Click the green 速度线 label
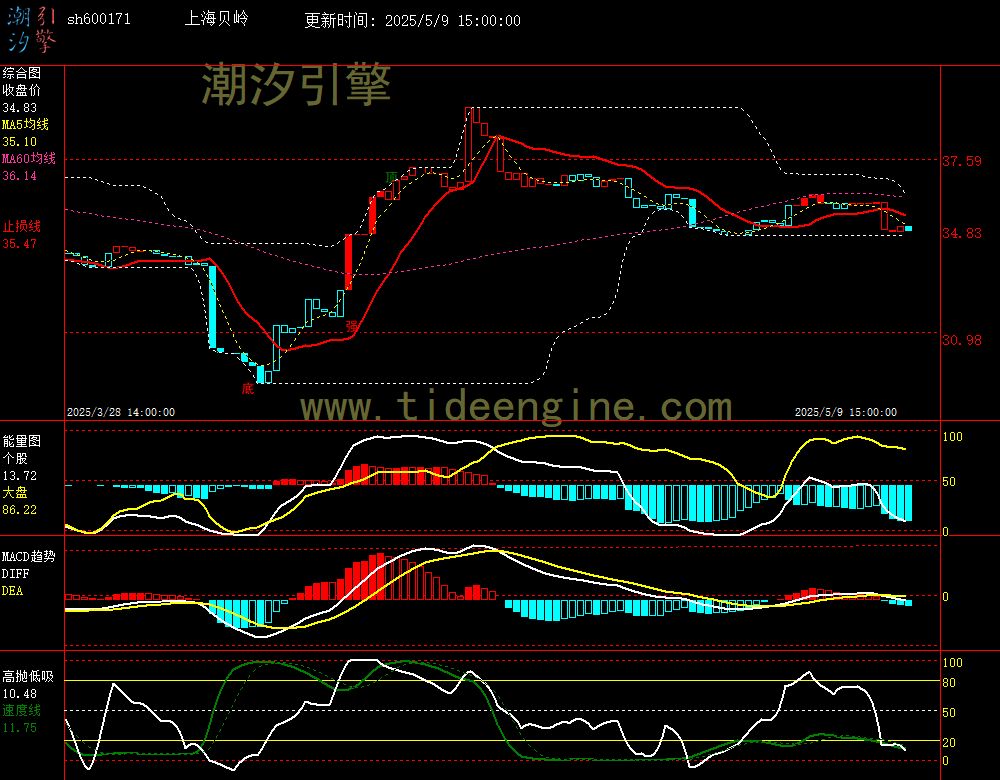The image size is (1000, 780). (x=22, y=710)
